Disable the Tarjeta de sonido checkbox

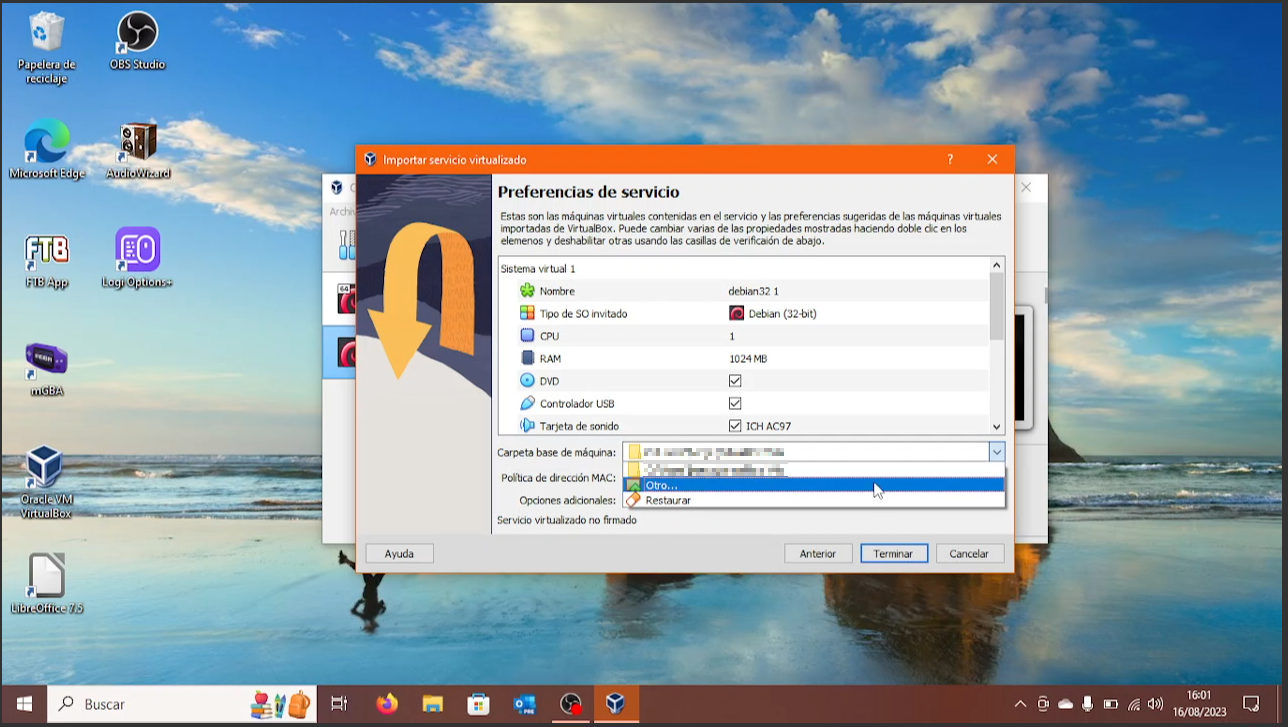(735, 426)
